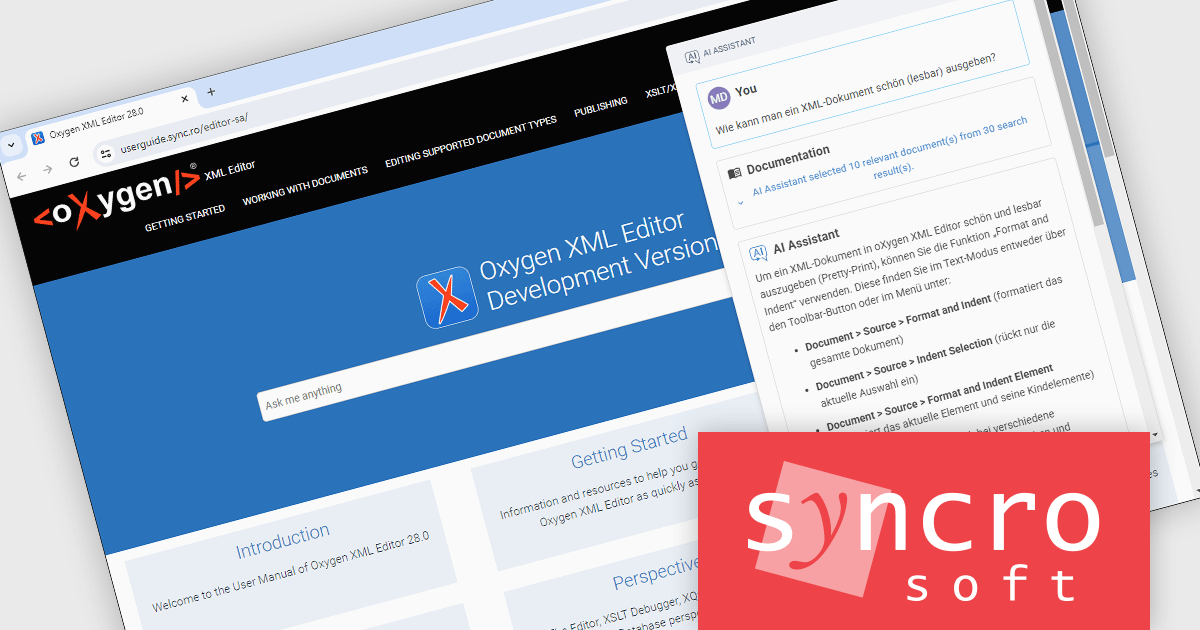Click 'Oxygen XML Editor Development Version' heading
Viewport: 1200px width, 630px height.
click(x=602, y=260)
